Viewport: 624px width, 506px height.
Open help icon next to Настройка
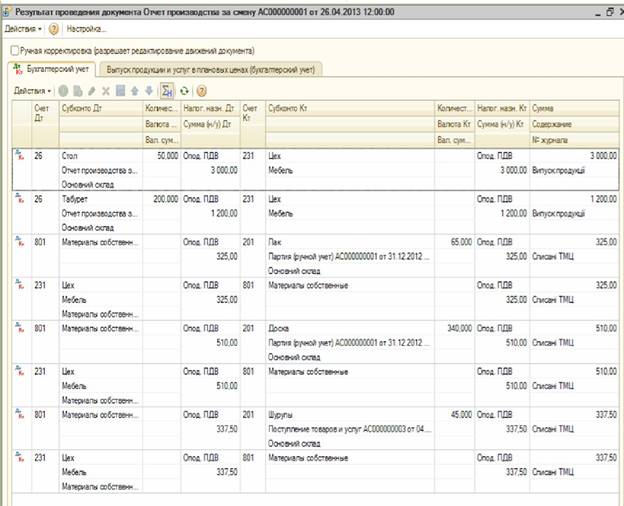[54, 29]
